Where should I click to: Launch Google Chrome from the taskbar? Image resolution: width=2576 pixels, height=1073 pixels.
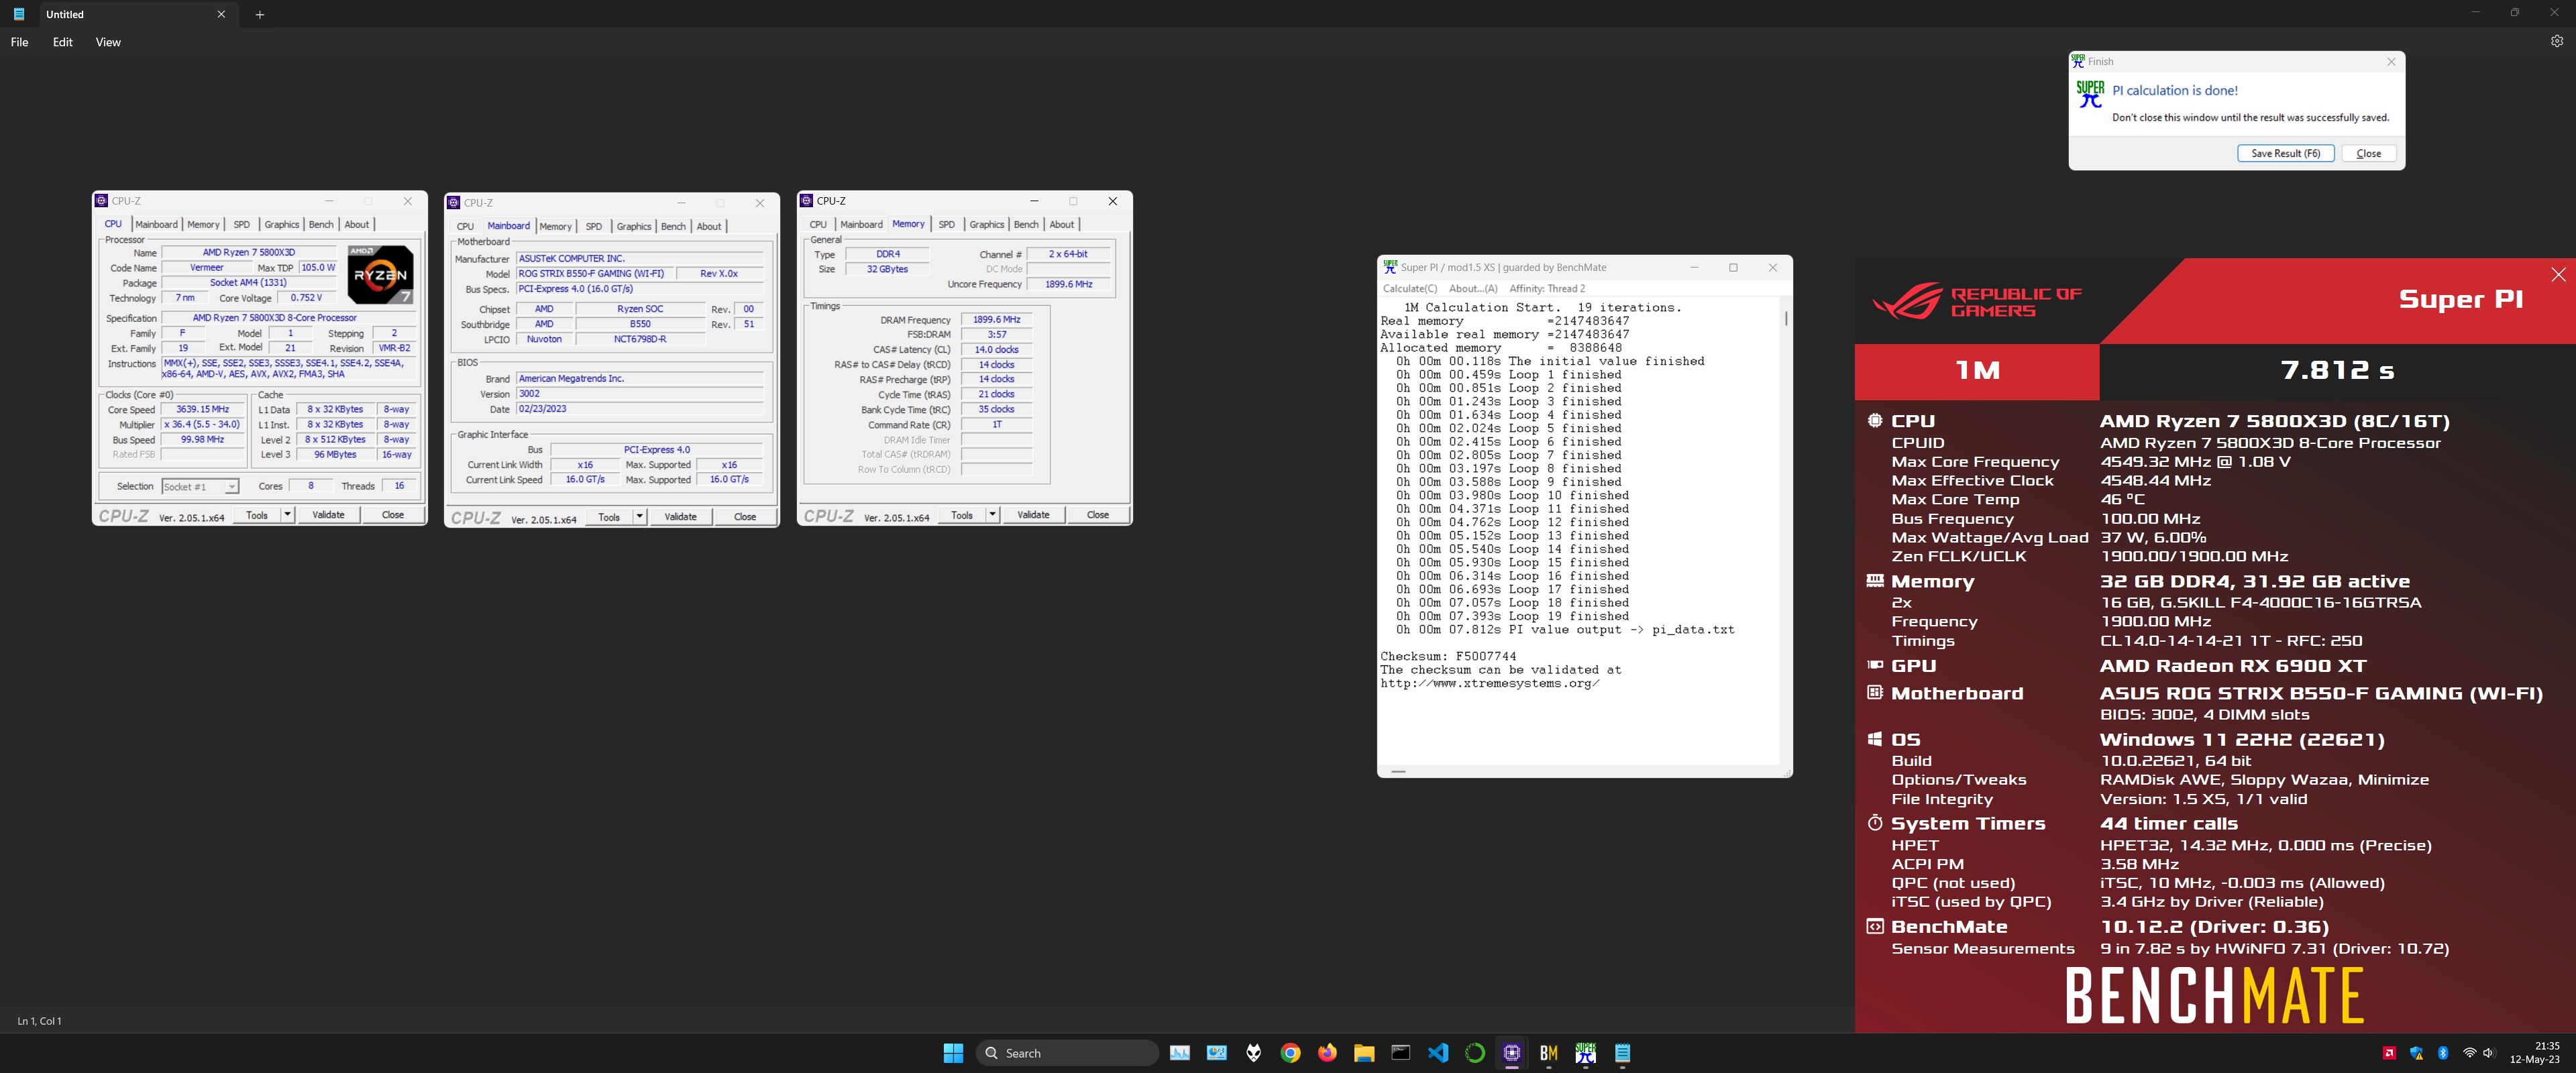(x=1291, y=1052)
